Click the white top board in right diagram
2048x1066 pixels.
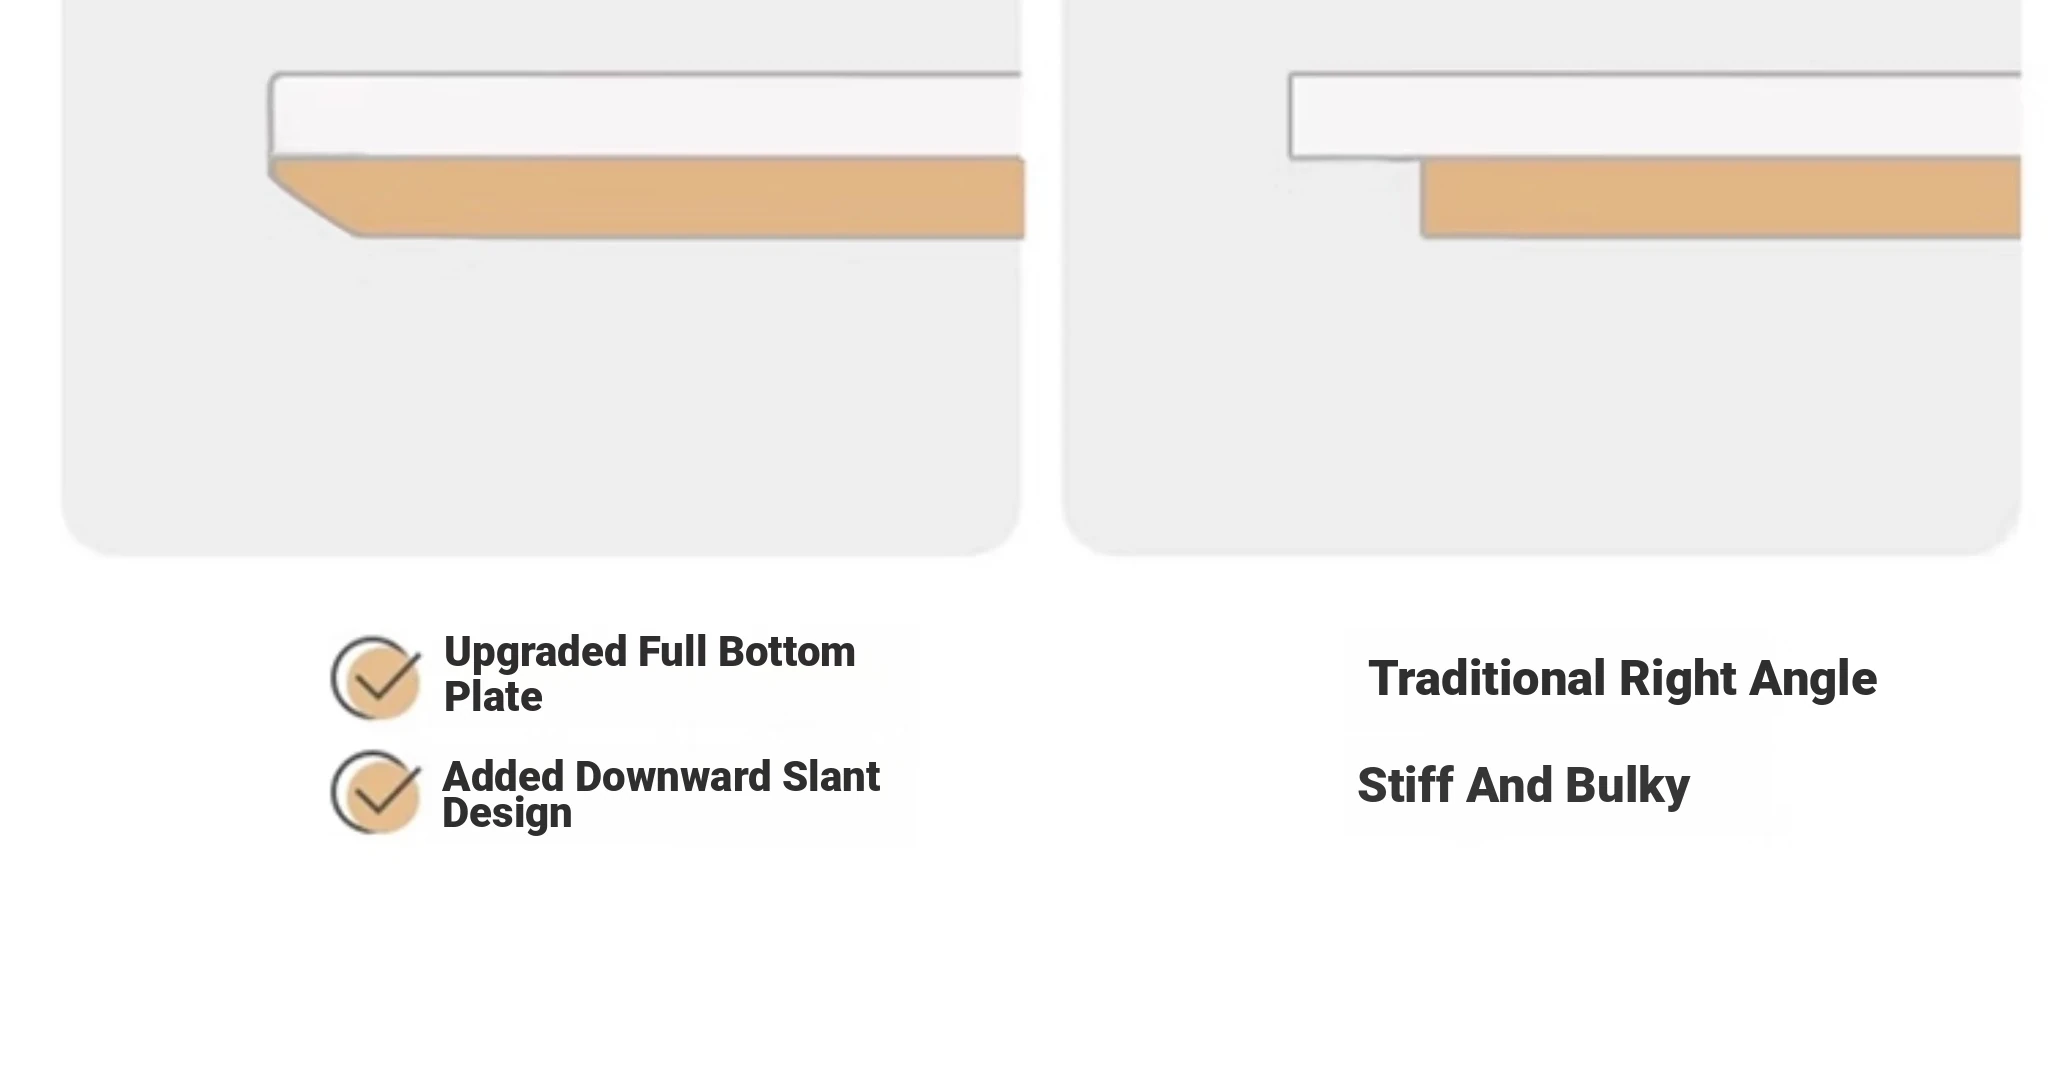pyautogui.click(x=1655, y=116)
